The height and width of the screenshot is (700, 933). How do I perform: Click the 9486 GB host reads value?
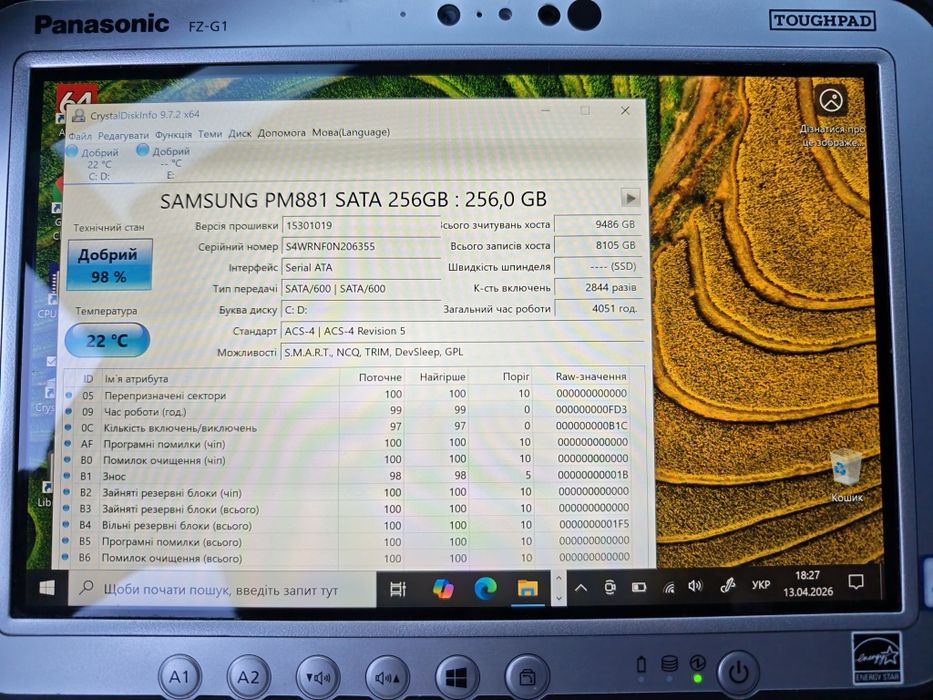(x=598, y=224)
